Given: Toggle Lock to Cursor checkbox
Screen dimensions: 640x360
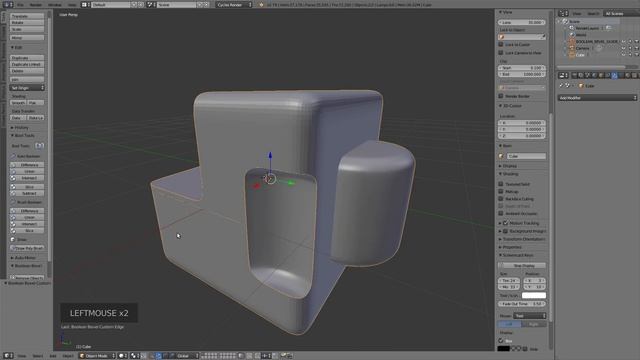Looking at the screenshot, I should point(501,44).
